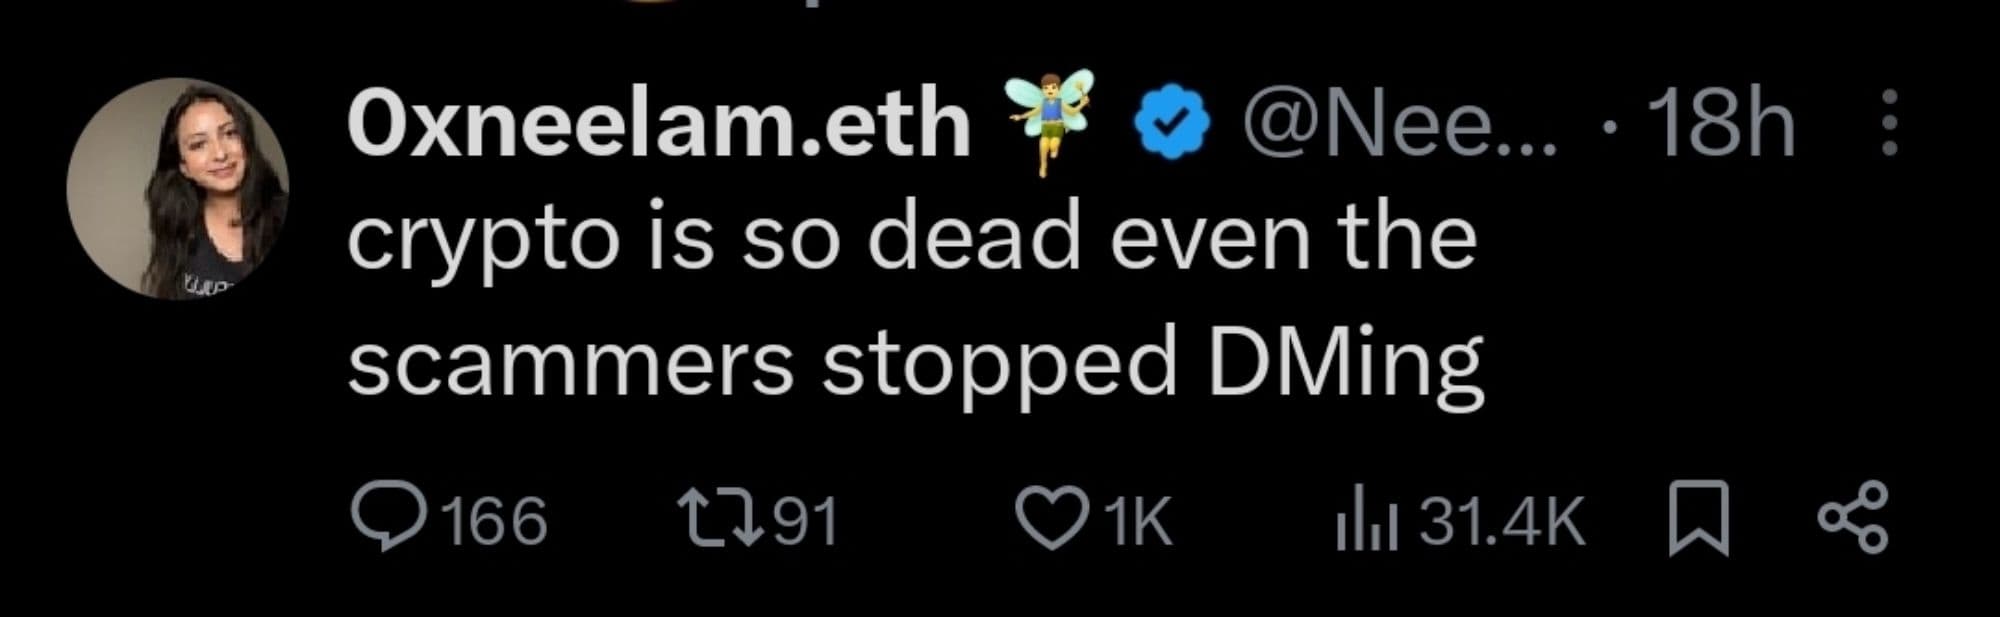This screenshot has width=2000, height=617.
Task: Open the 0xneelam.eth display name profile
Action: tap(658, 126)
